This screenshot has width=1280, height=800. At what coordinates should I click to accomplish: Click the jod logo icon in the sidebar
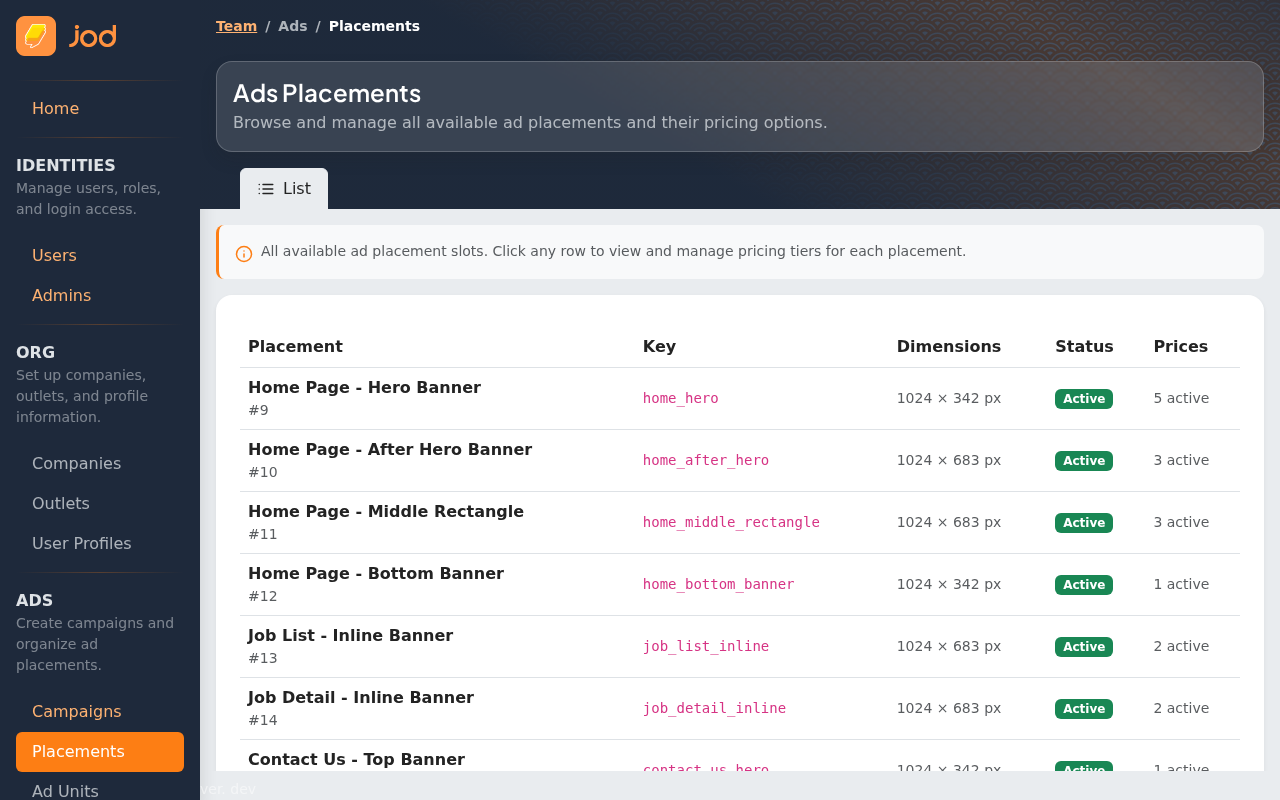(35, 35)
